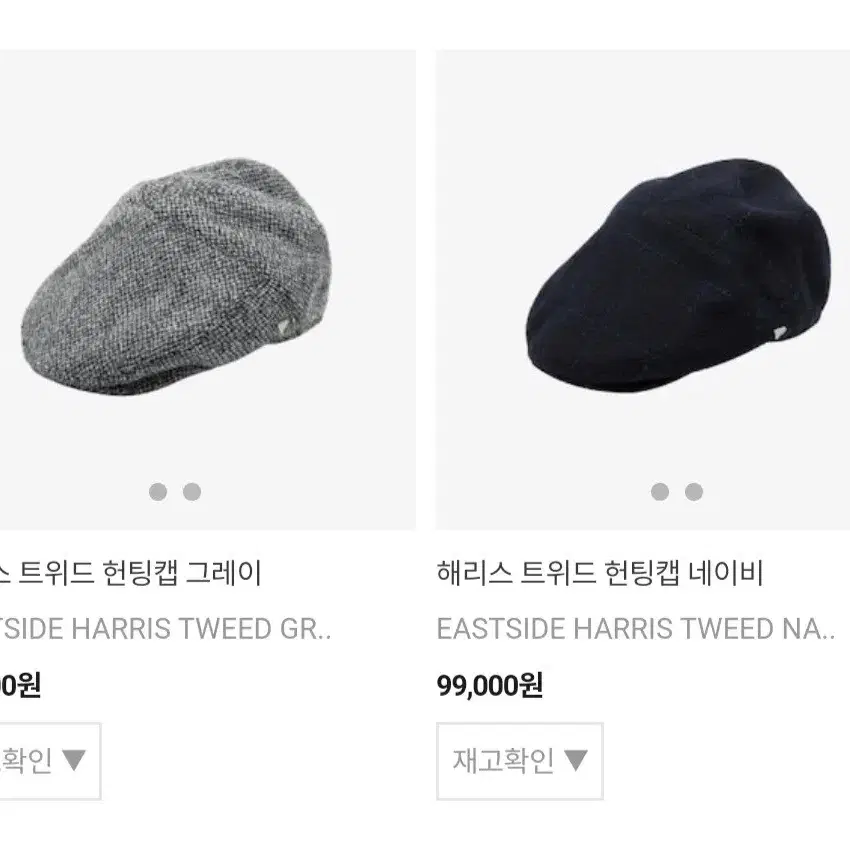Open the gray Harris Tweed hunting cap image

coord(177,276)
